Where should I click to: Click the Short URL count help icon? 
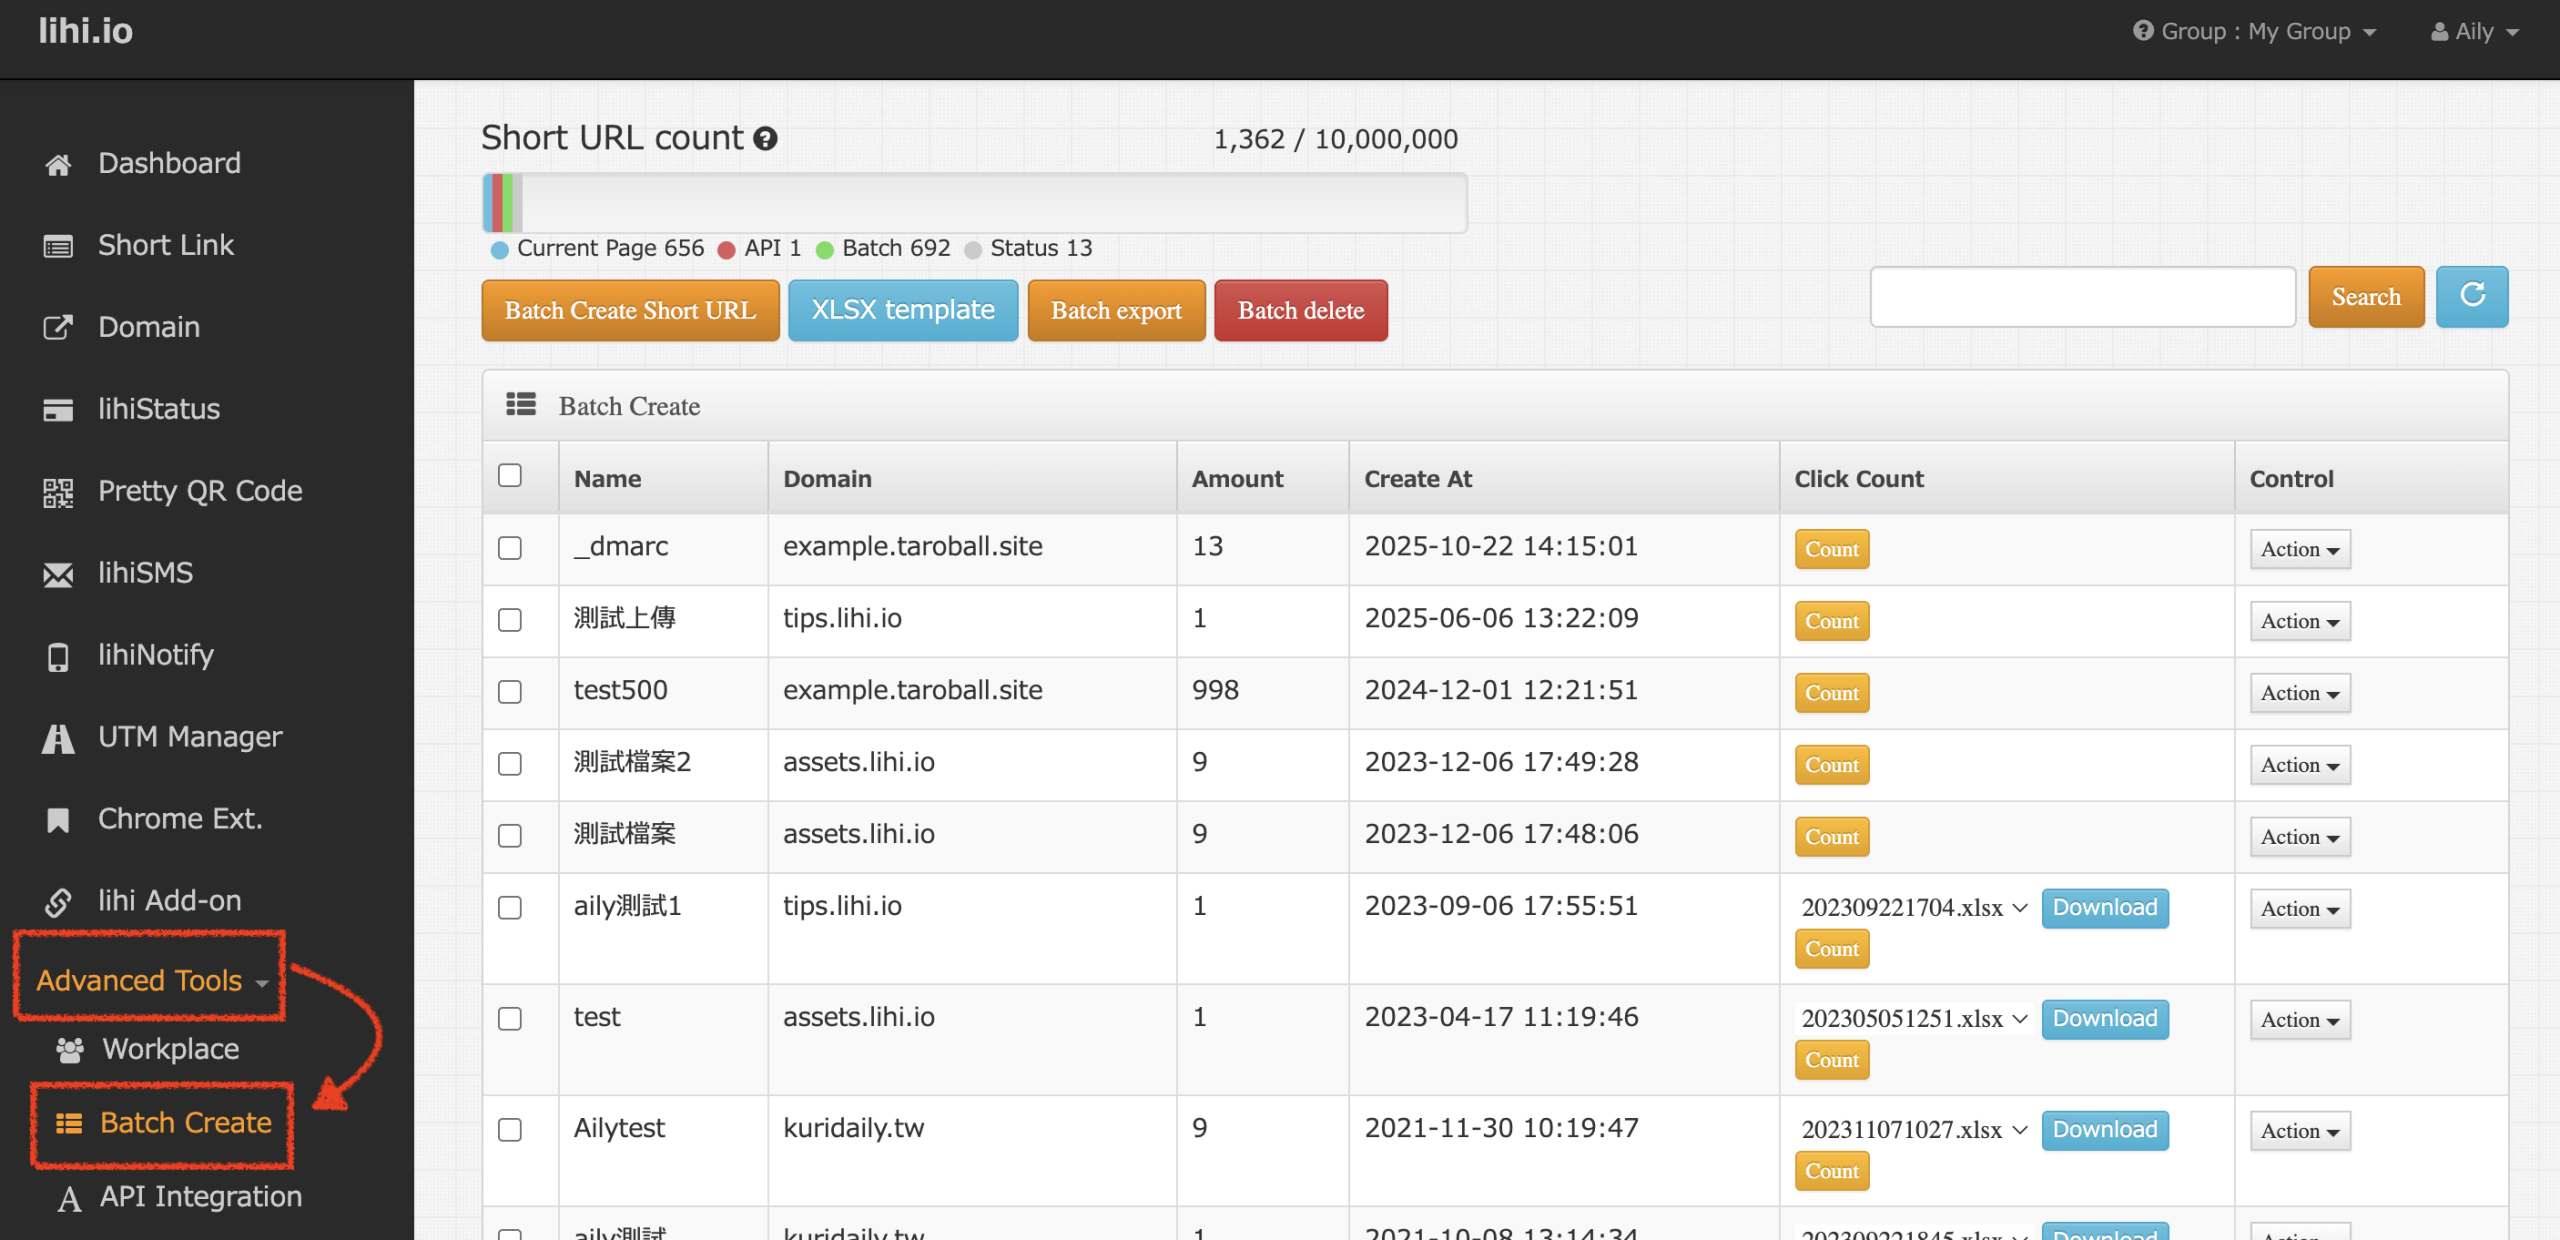click(x=765, y=139)
